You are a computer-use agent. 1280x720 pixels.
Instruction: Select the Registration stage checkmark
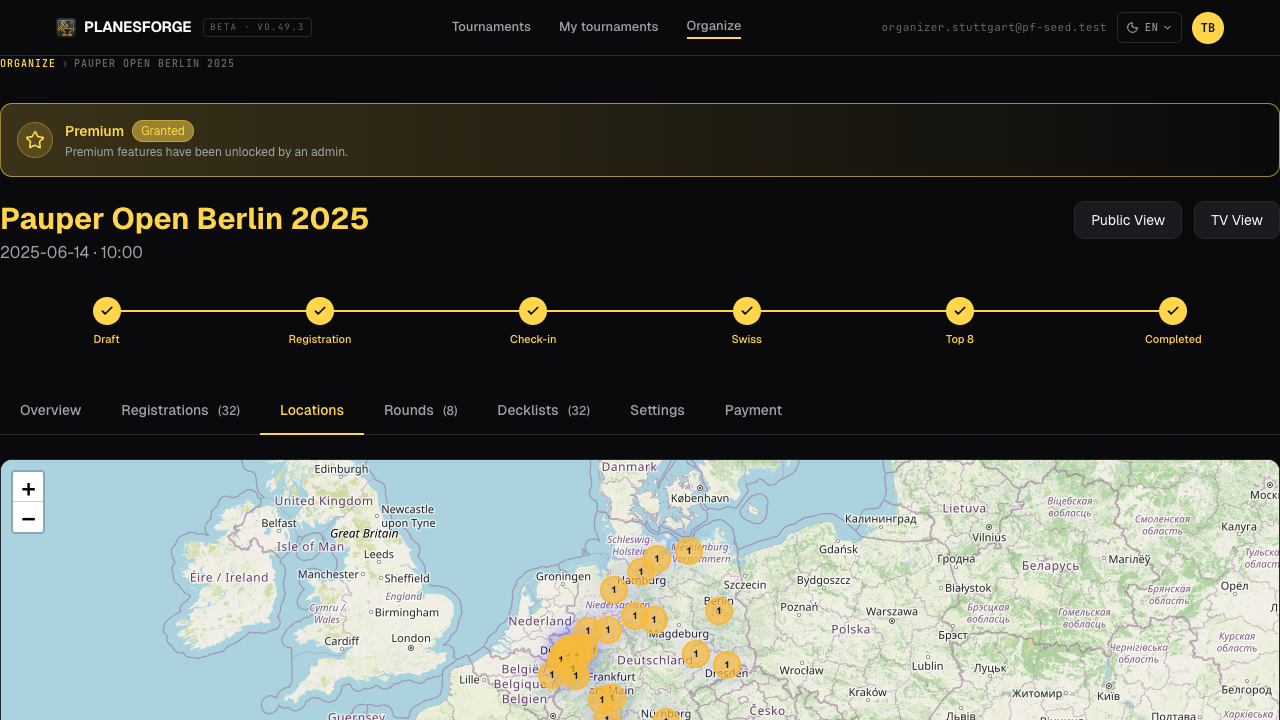[x=320, y=311]
